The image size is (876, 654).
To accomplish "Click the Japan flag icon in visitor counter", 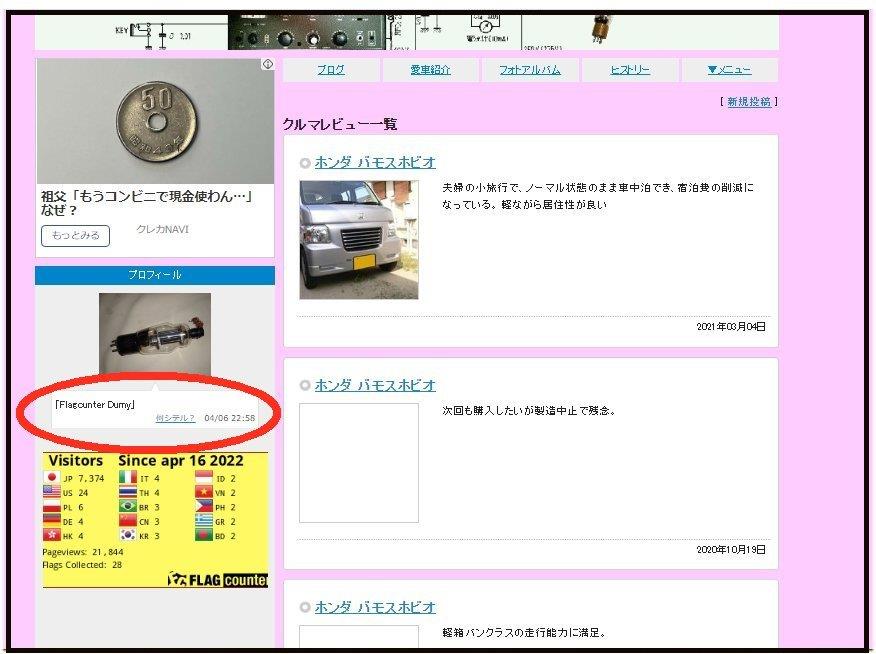I will tap(51, 478).
